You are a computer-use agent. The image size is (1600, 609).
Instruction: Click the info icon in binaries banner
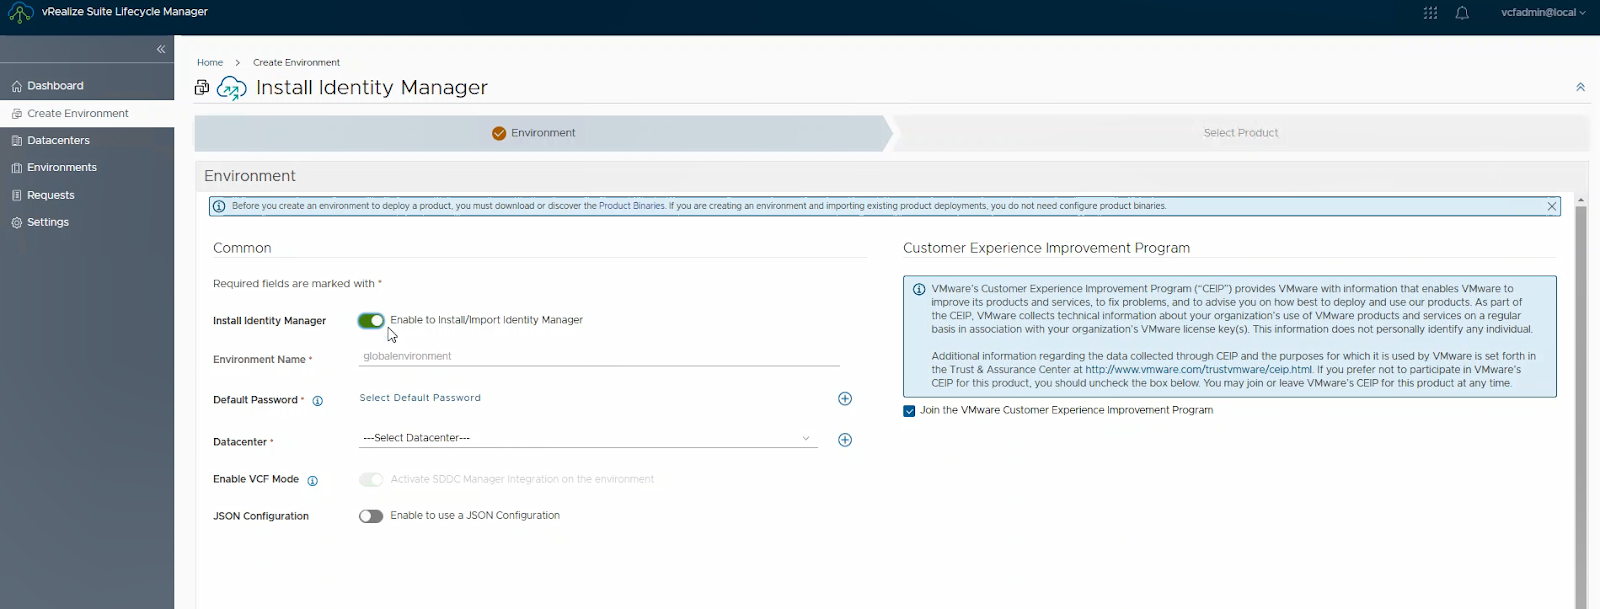click(x=219, y=206)
